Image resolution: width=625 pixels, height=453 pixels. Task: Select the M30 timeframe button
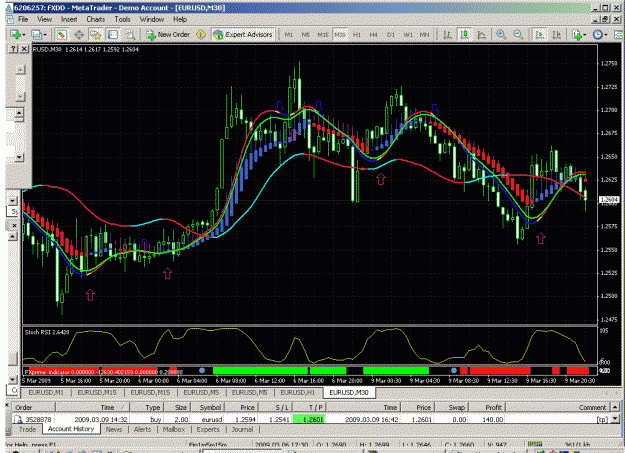click(340, 35)
